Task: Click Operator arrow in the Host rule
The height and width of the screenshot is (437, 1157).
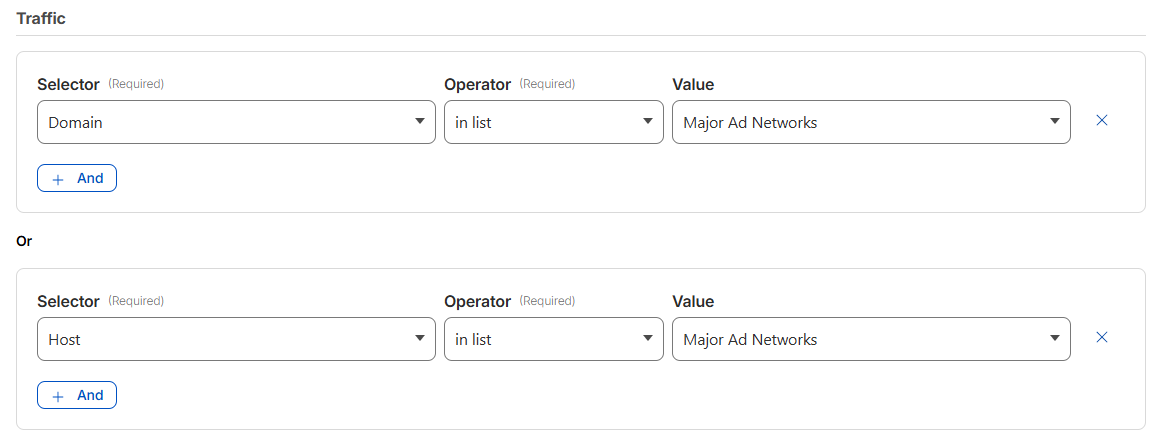Action: coord(647,339)
